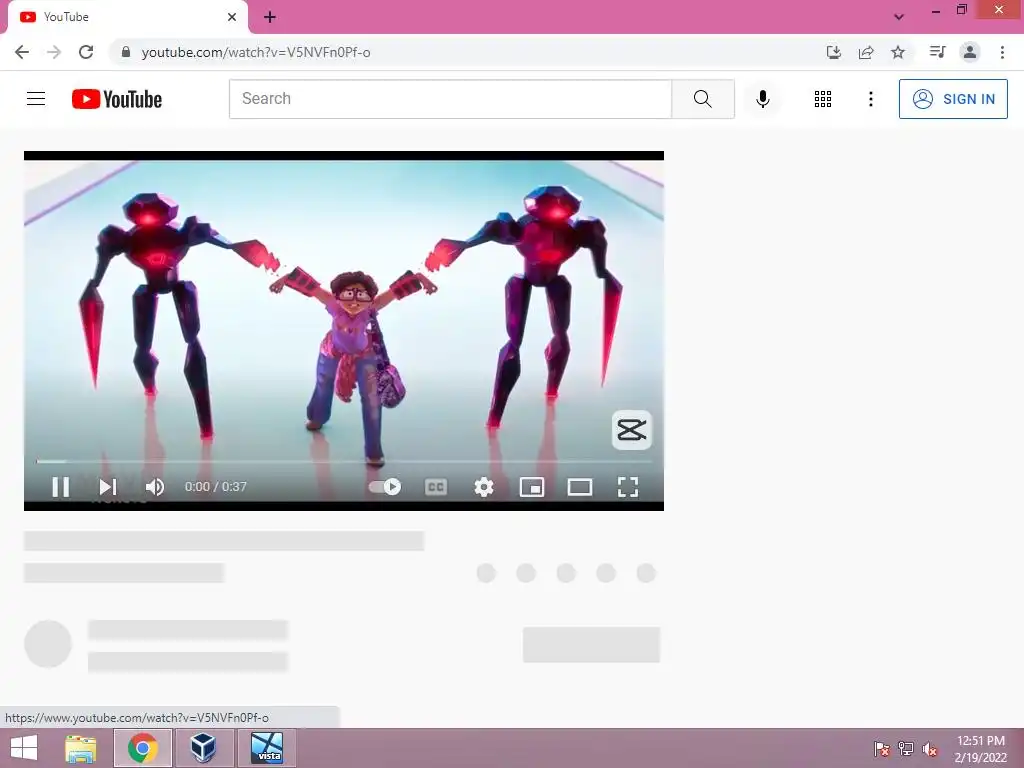Install app icon in address bar
Viewport: 1024px width, 768px height.
833,52
